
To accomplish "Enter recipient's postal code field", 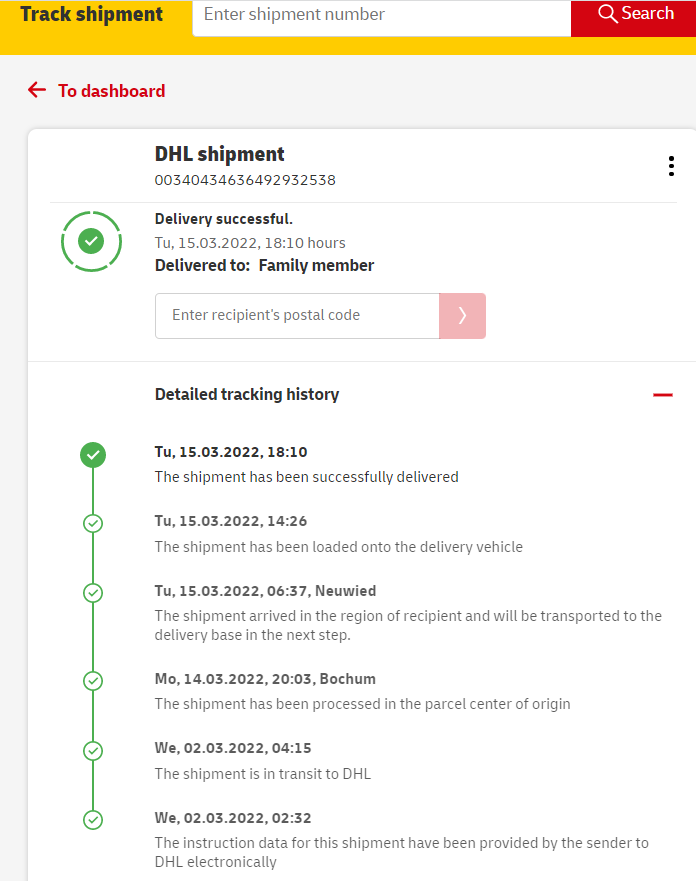I will pyautogui.click(x=297, y=315).
